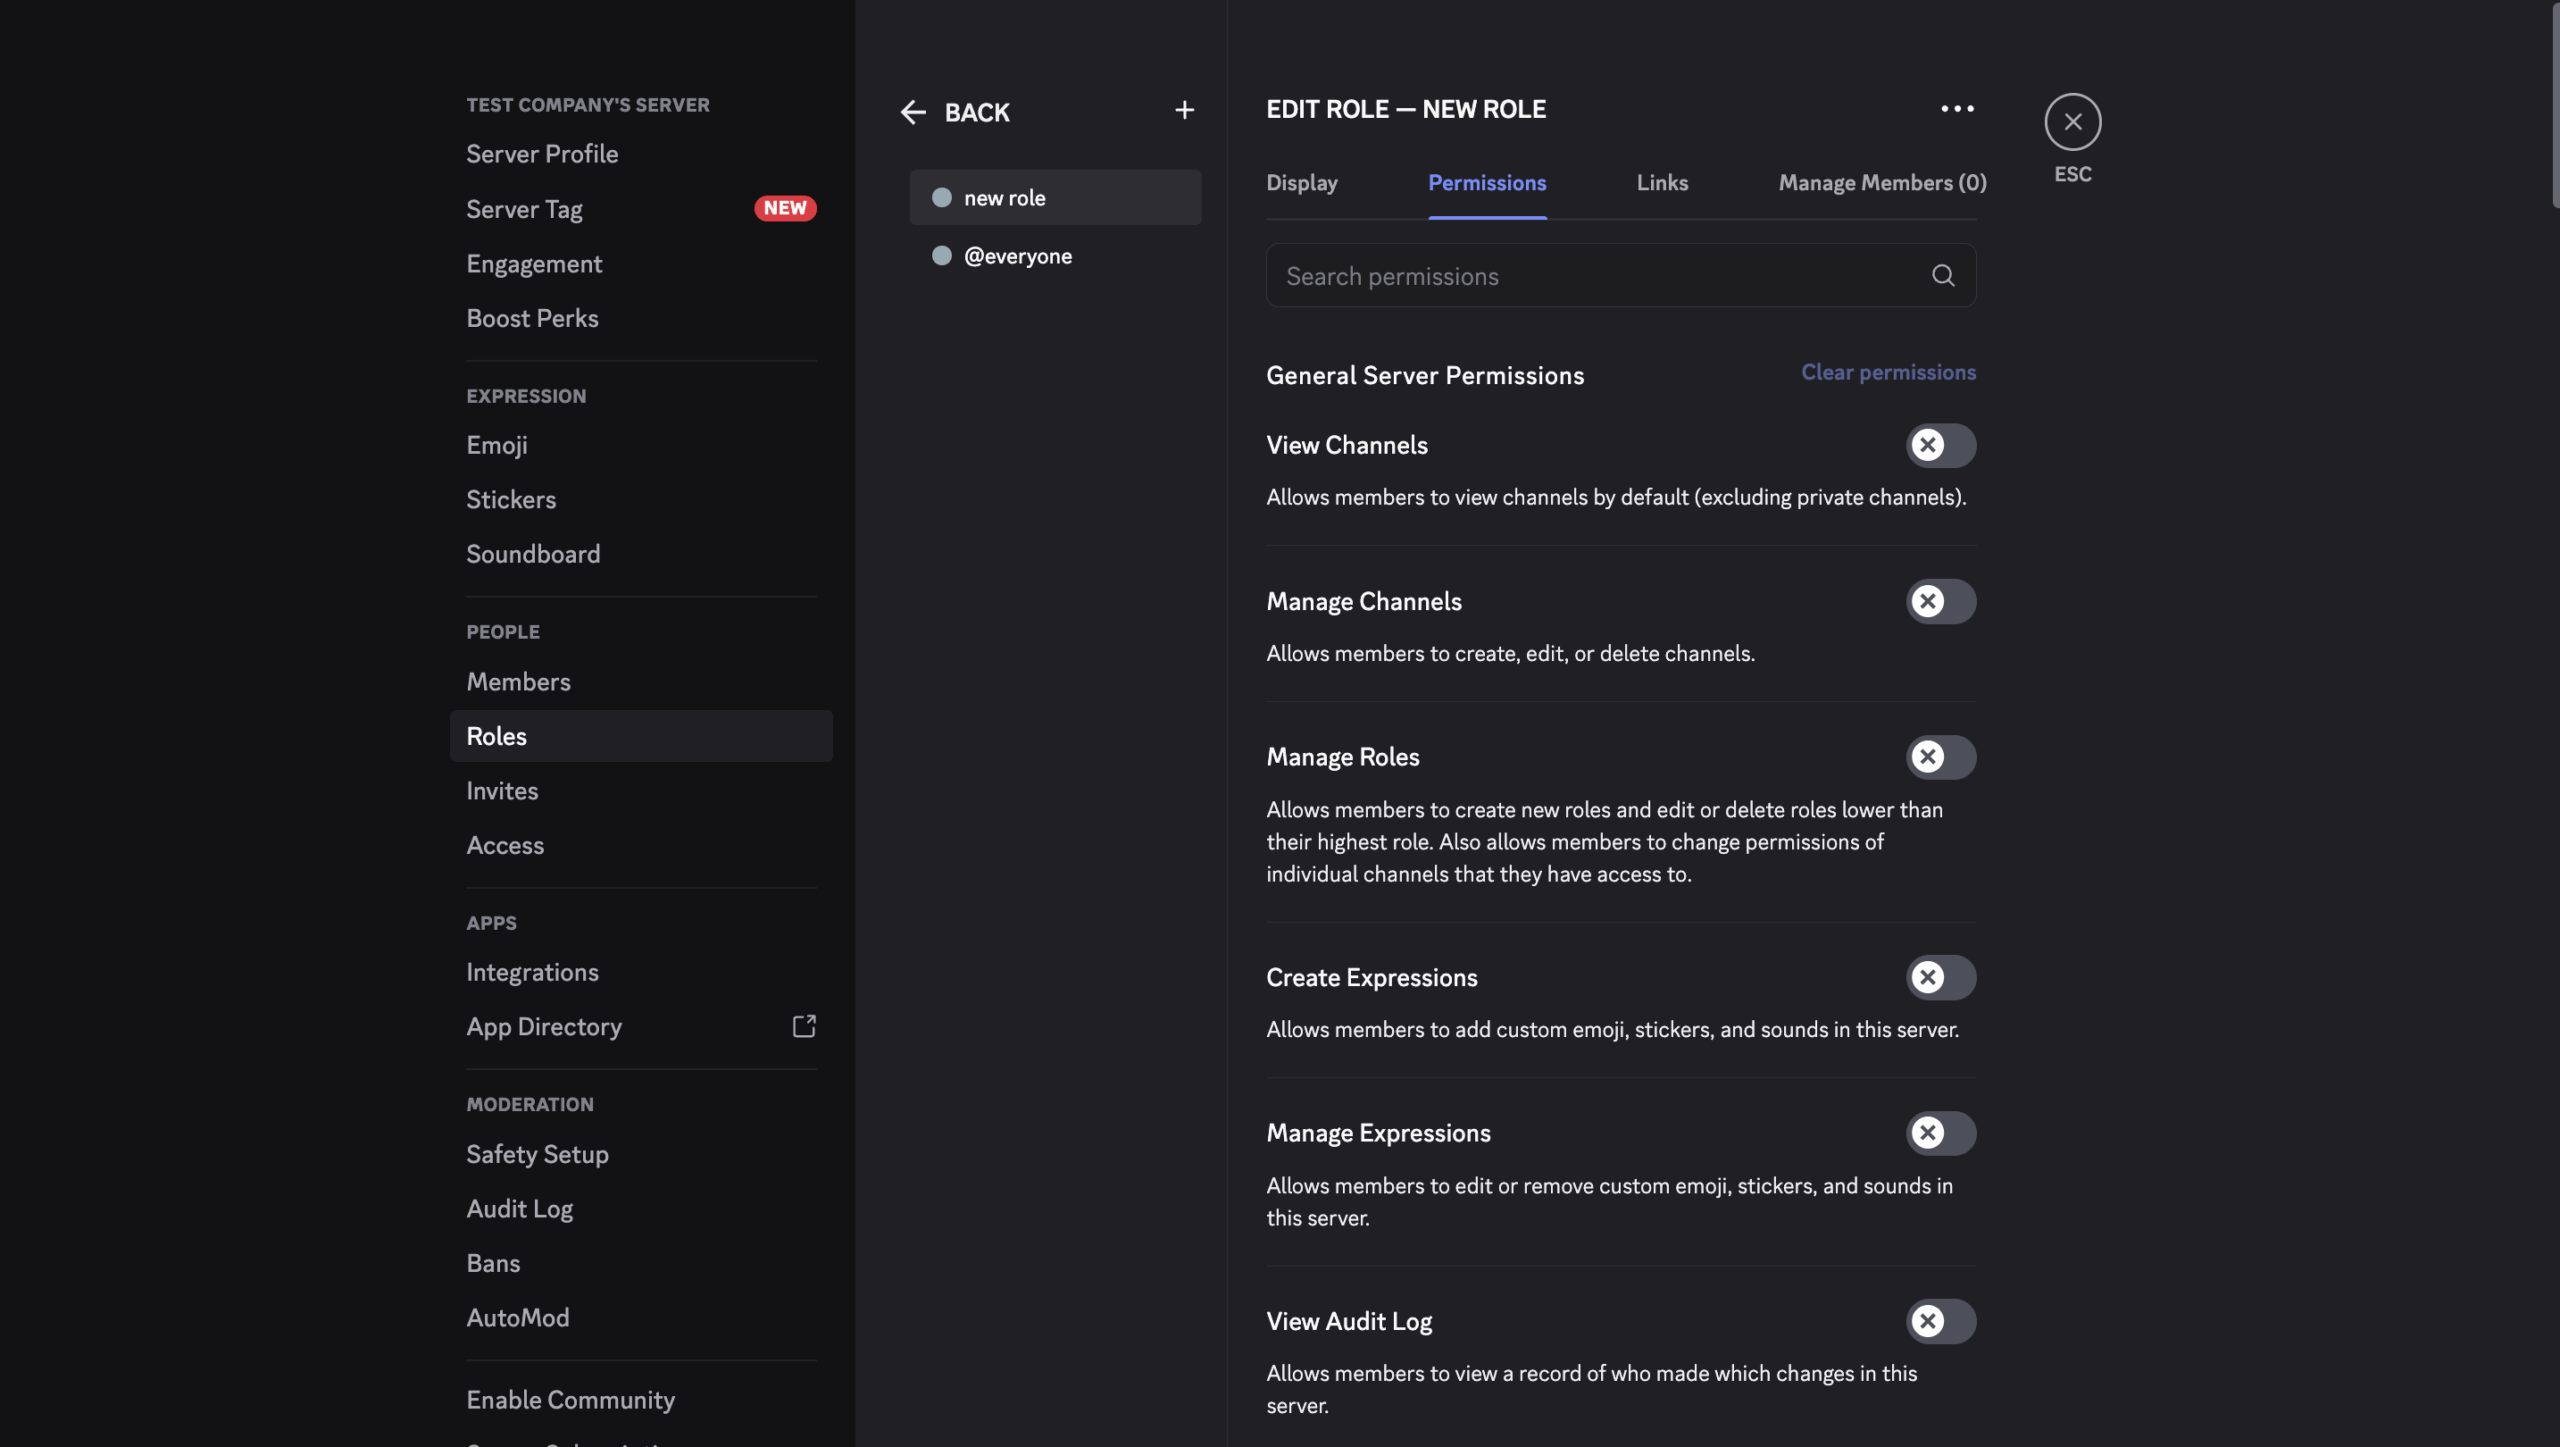The width and height of the screenshot is (2560, 1447).
Task: Open the Access settings page
Action: (641, 845)
